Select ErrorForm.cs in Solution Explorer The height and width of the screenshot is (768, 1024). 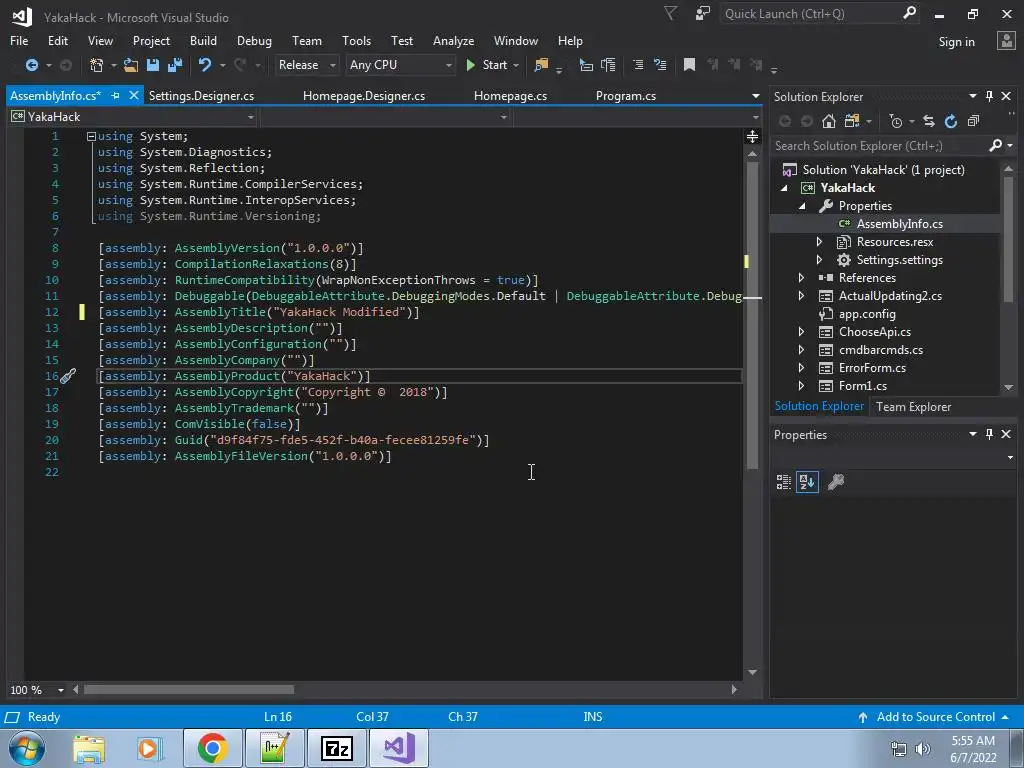(872, 368)
